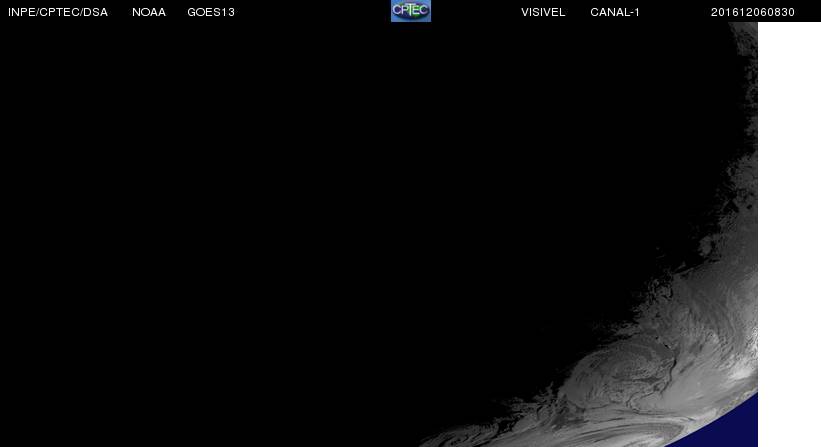Click the VISIVEL channel label
This screenshot has height=447, width=821.
(x=543, y=12)
